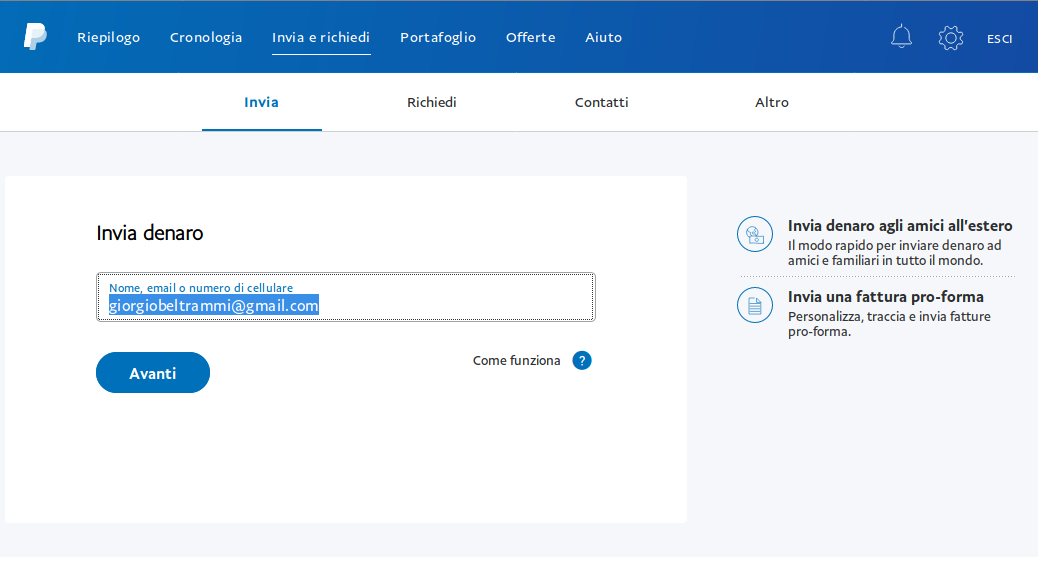
Task: Open the Portafoglio menu item
Action: click(438, 37)
